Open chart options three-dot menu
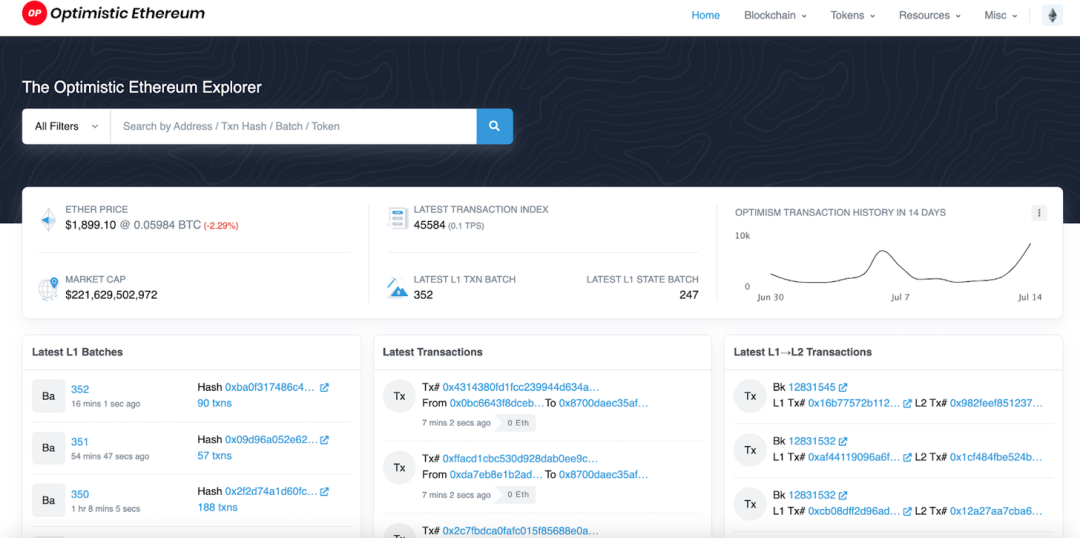 (1039, 213)
